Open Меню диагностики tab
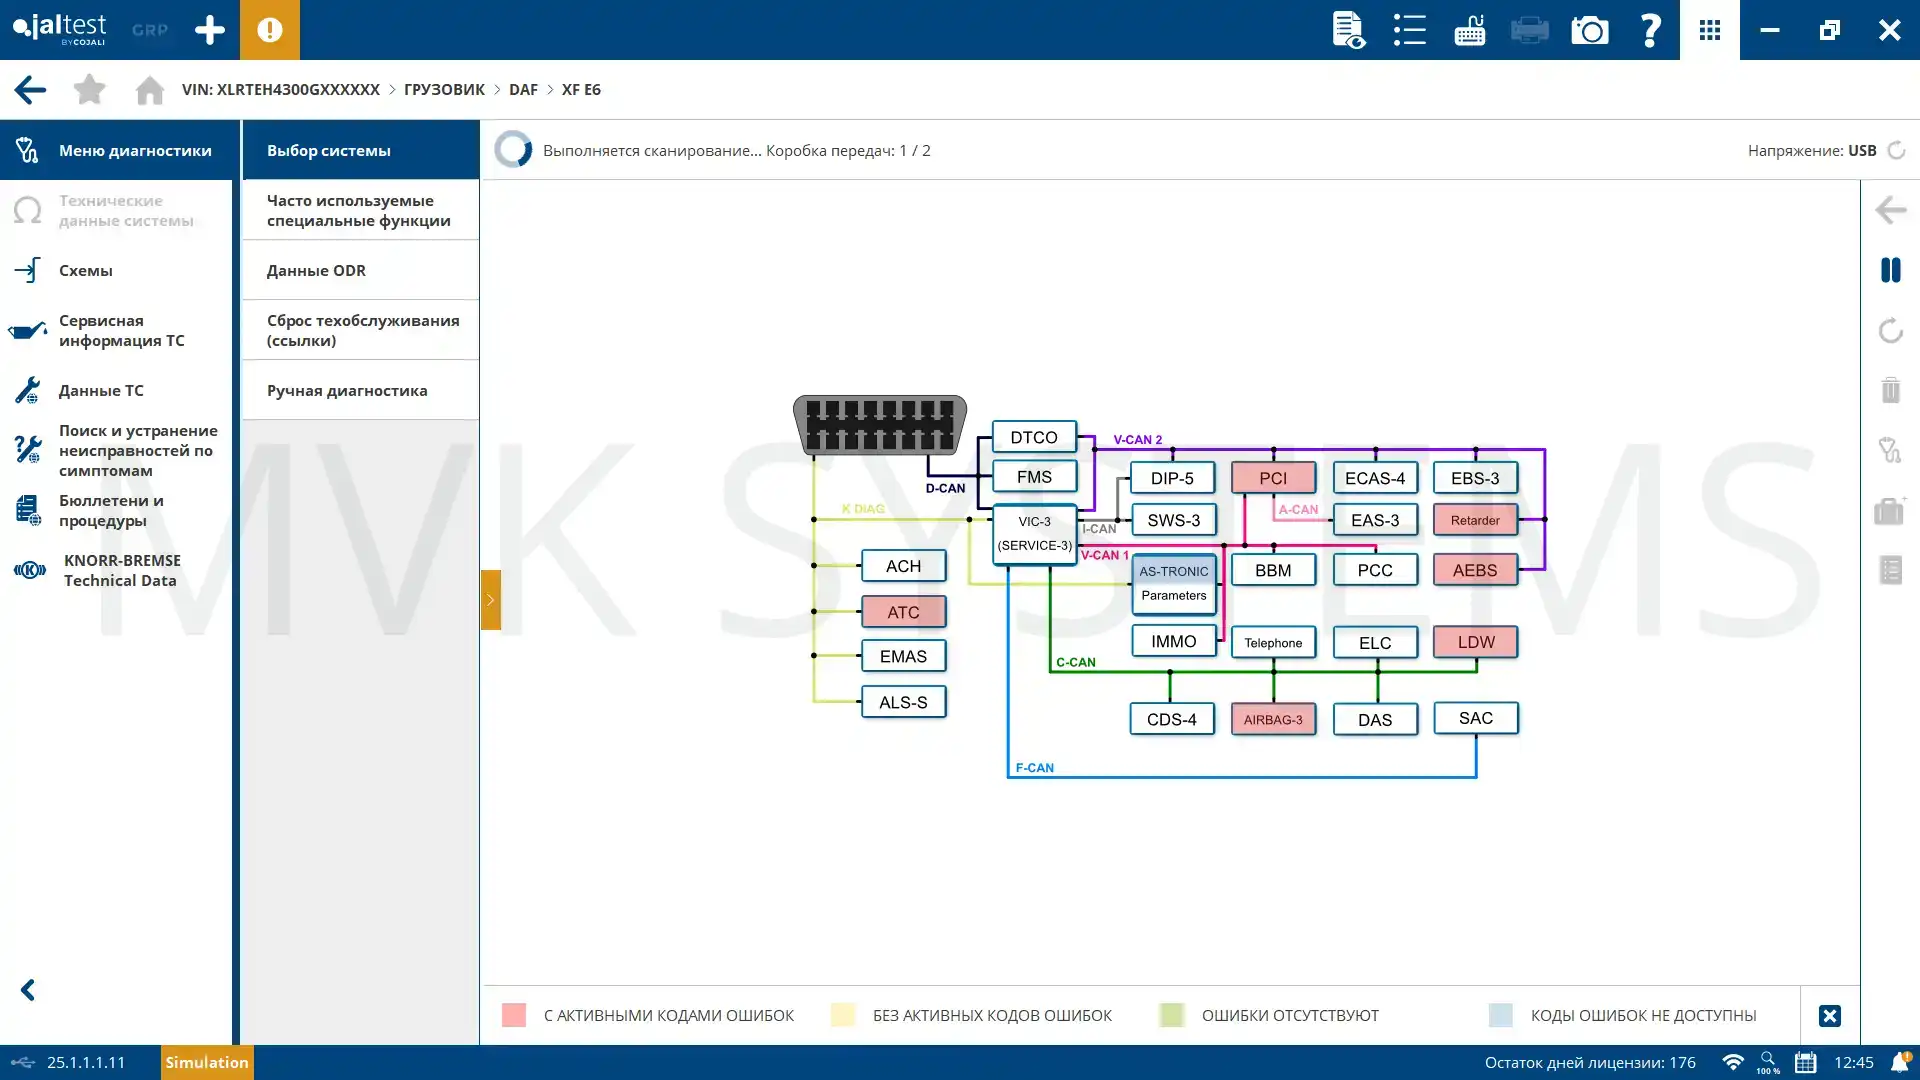 (x=120, y=150)
